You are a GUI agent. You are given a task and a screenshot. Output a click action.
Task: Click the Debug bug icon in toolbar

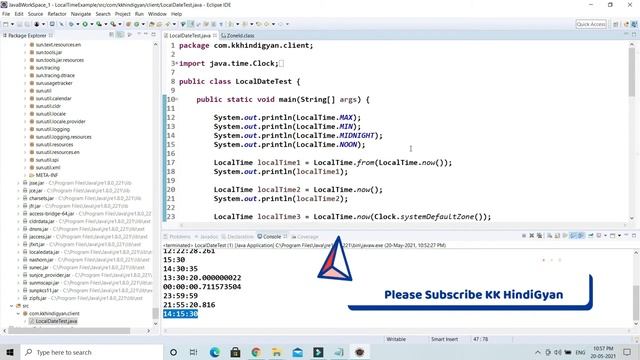pos(71,24)
